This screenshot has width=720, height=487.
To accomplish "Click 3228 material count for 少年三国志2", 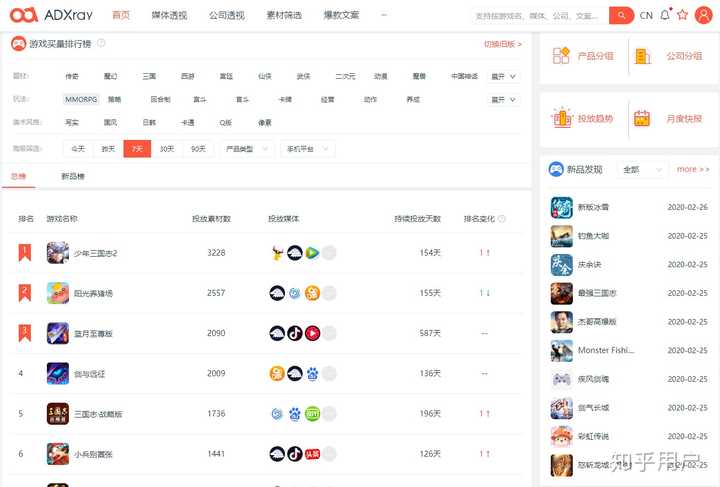I will coord(216,253).
